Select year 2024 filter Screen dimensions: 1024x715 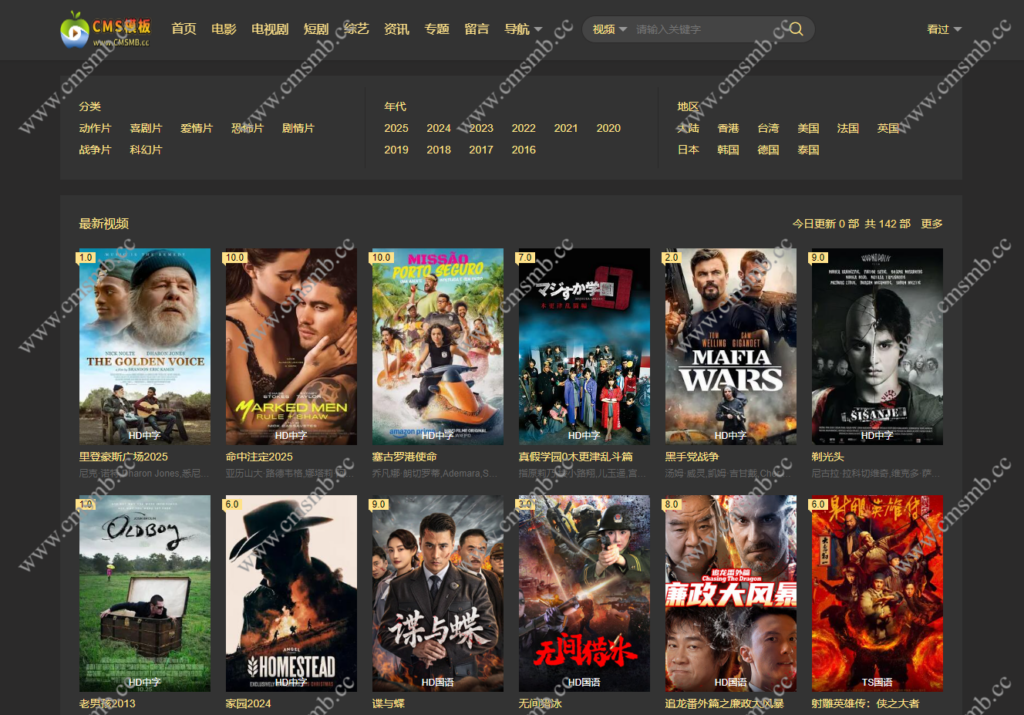tap(439, 128)
